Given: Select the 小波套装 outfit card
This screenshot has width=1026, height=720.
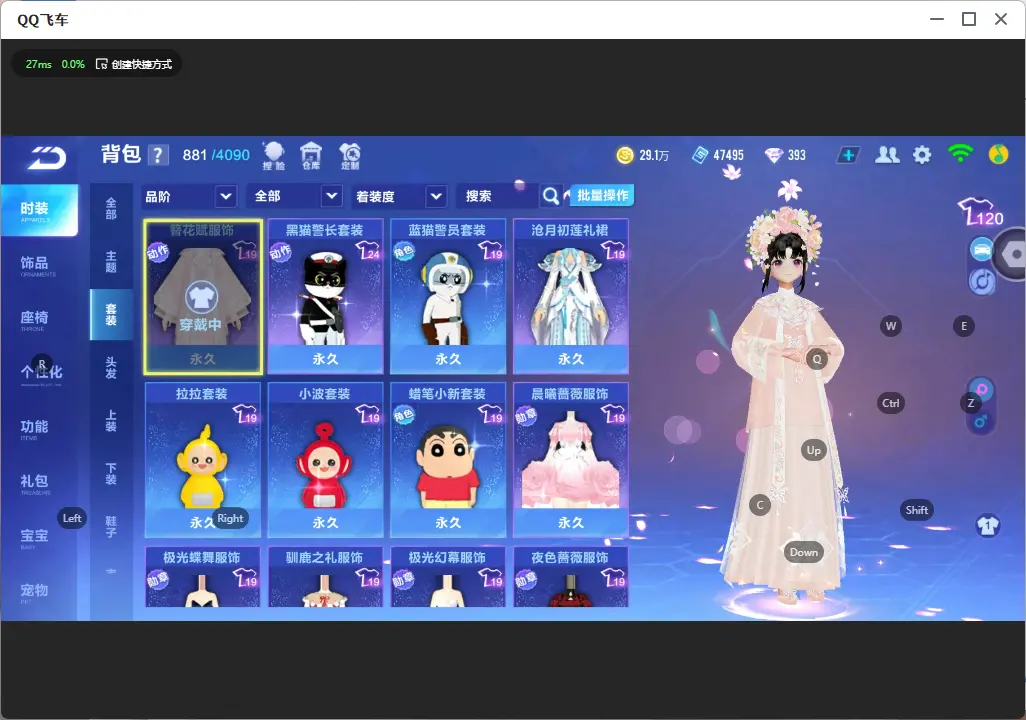Looking at the screenshot, I should click(325, 461).
